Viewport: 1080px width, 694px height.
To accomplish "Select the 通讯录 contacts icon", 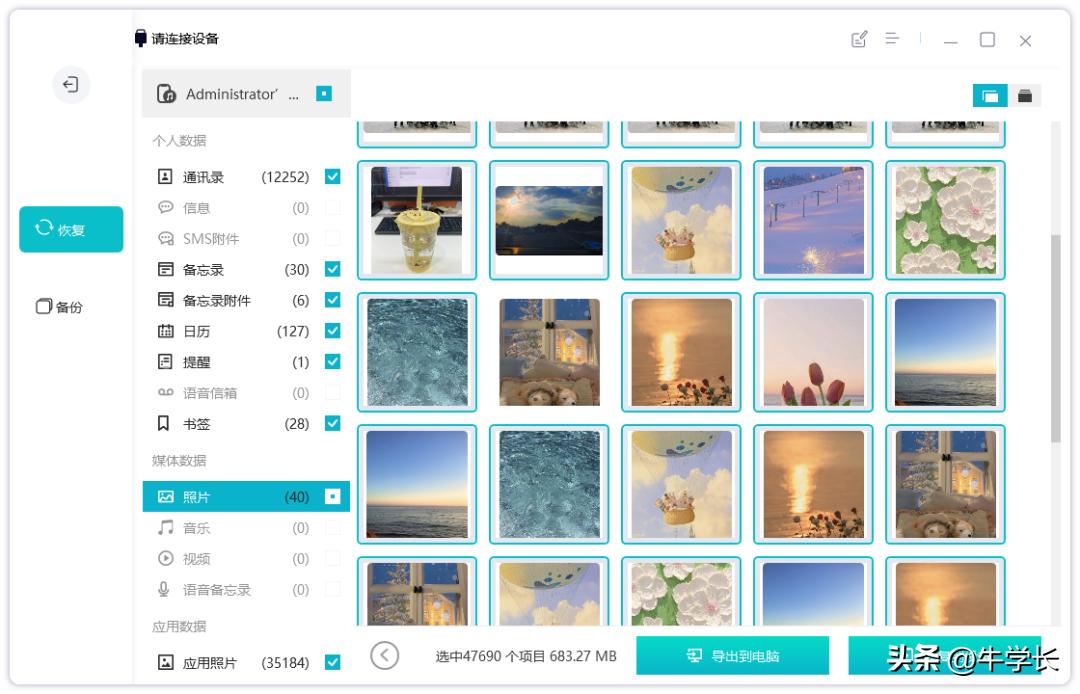I will (x=167, y=176).
